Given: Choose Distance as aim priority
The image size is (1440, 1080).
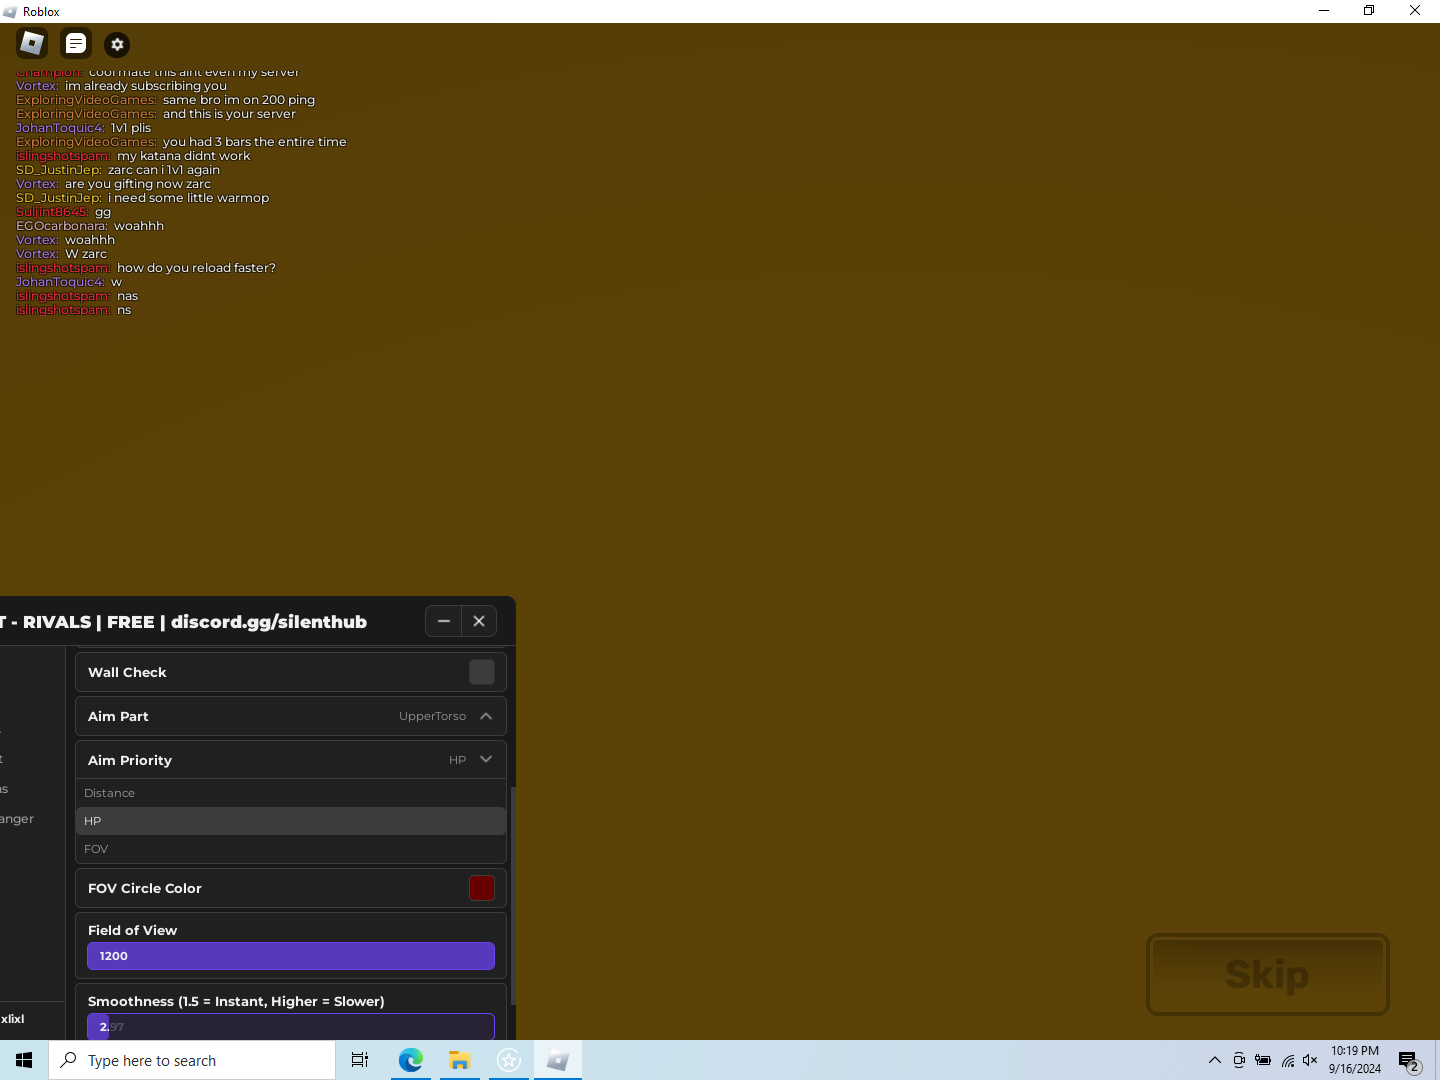Looking at the screenshot, I should point(291,793).
